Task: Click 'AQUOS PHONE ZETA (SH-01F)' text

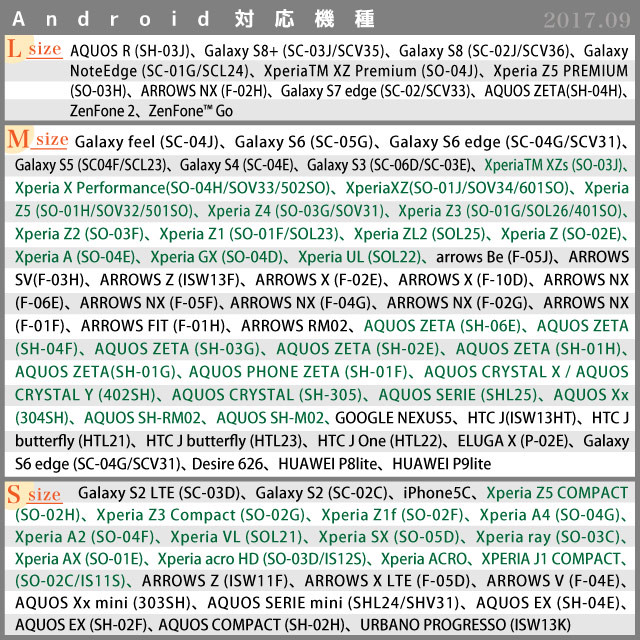Action: click(298, 372)
